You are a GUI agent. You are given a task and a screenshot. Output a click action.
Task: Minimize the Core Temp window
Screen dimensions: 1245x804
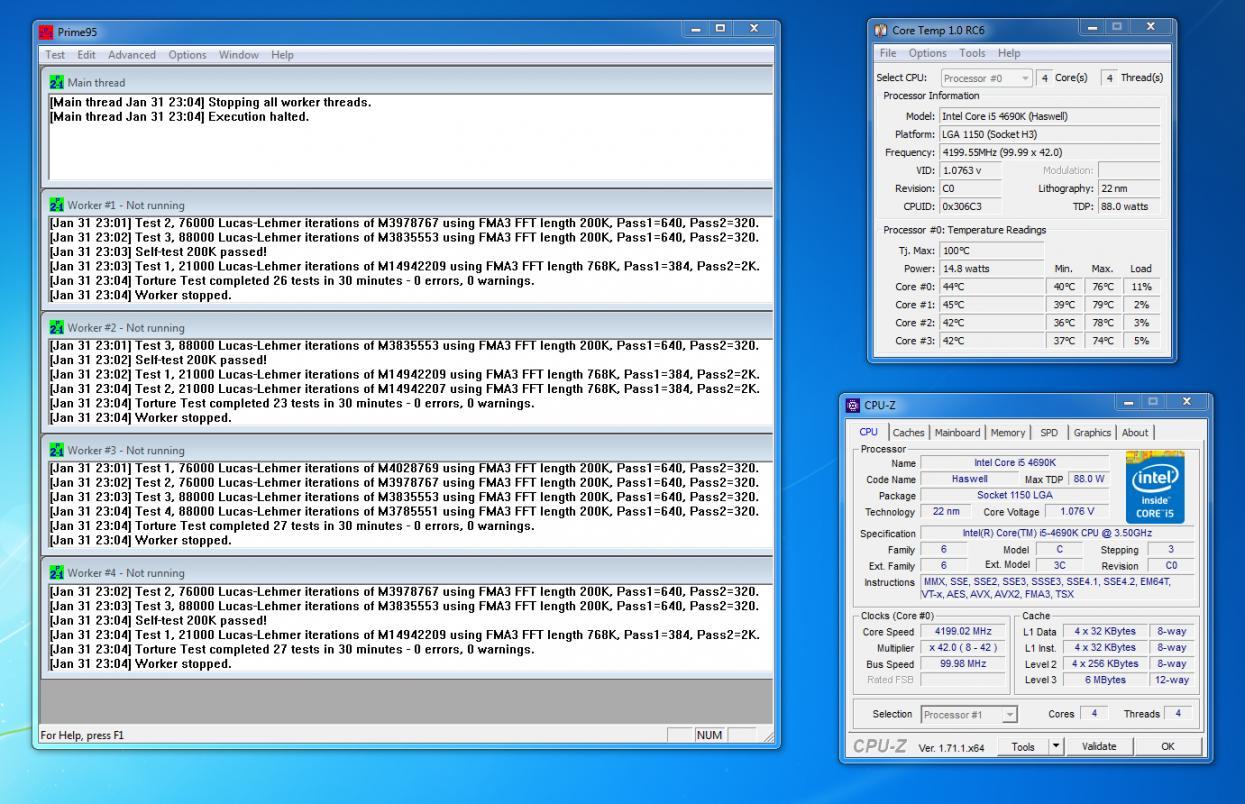tap(1092, 27)
